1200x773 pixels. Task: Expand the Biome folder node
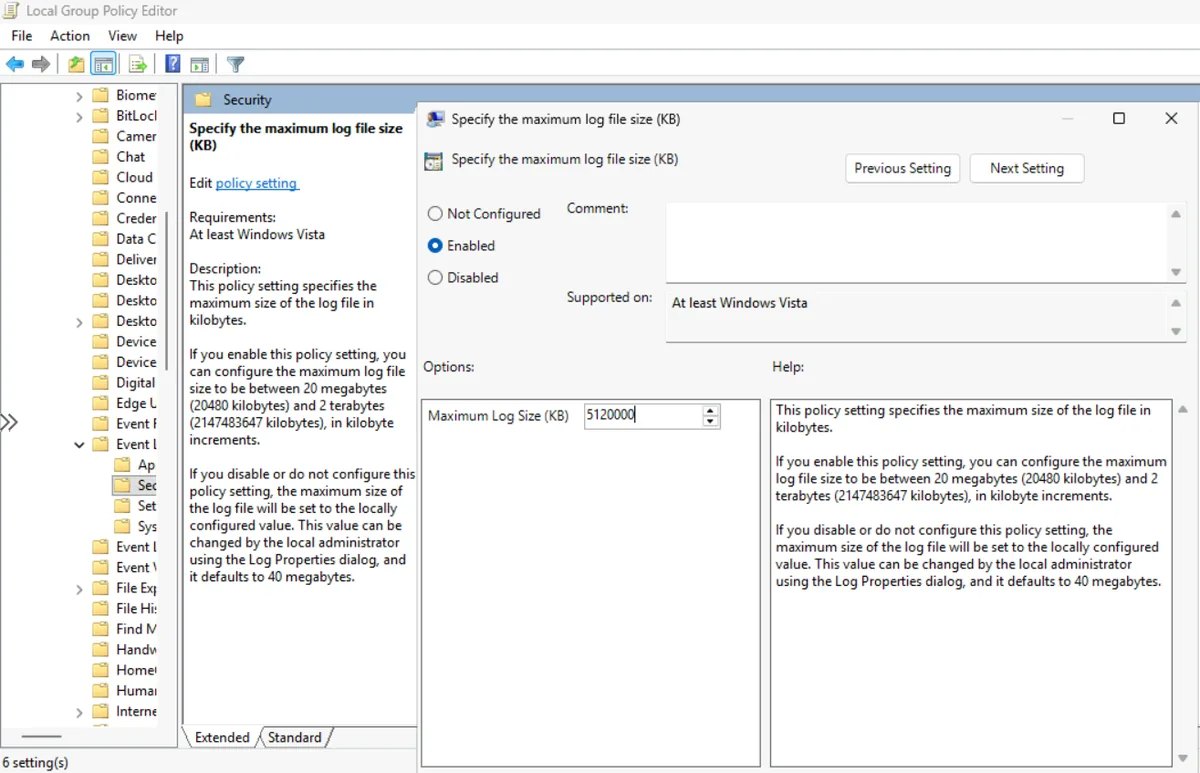(79, 96)
